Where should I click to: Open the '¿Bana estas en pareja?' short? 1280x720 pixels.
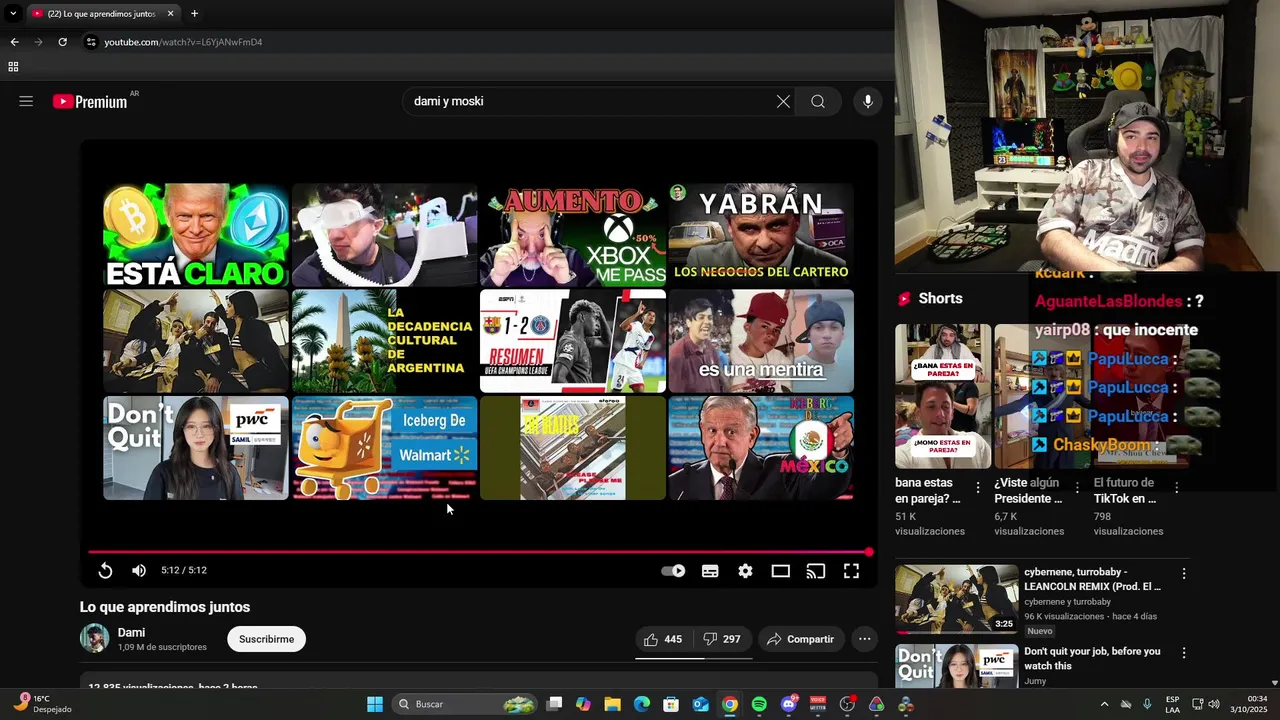[943, 396]
